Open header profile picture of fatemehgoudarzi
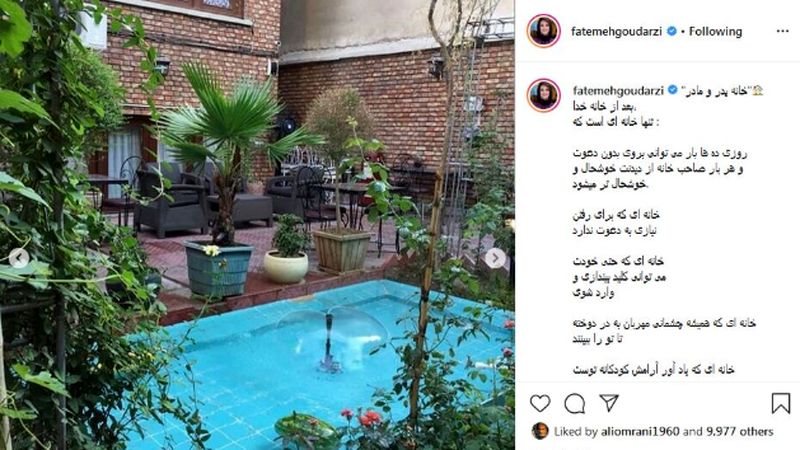Viewport: 800px width, 450px height. (x=544, y=31)
